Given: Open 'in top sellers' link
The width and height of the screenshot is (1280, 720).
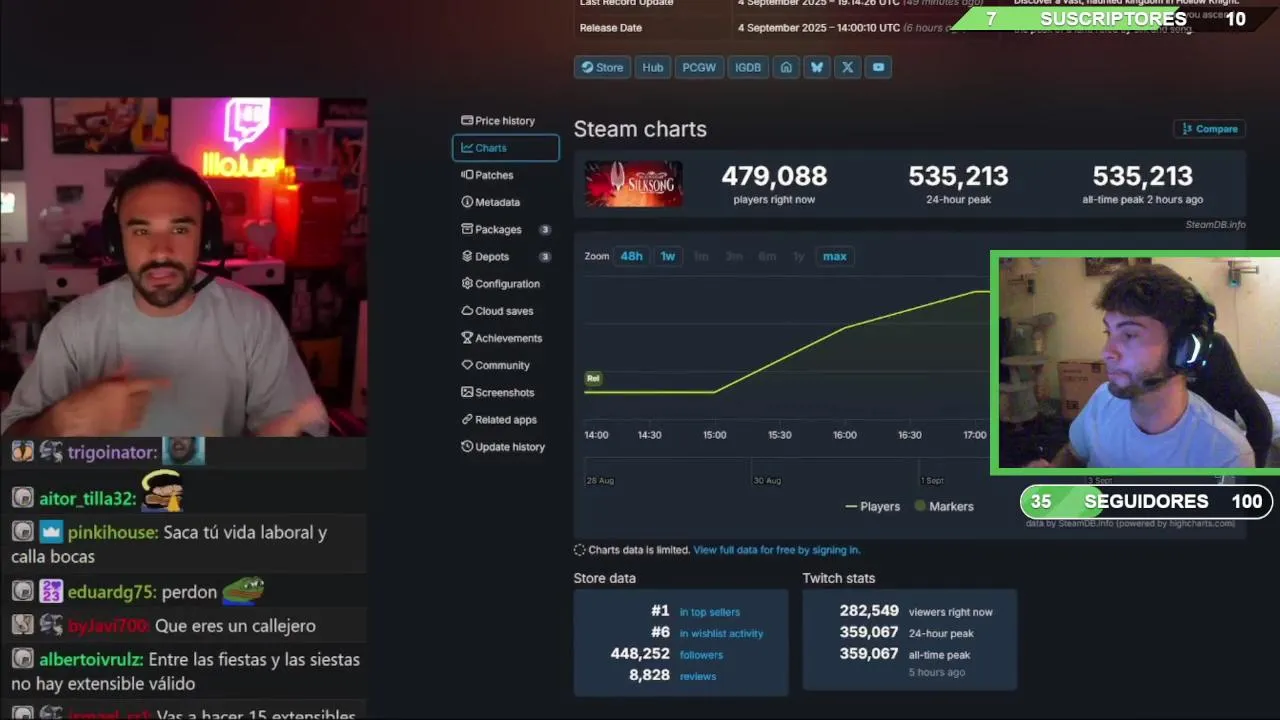Looking at the screenshot, I should pos(709,612).
